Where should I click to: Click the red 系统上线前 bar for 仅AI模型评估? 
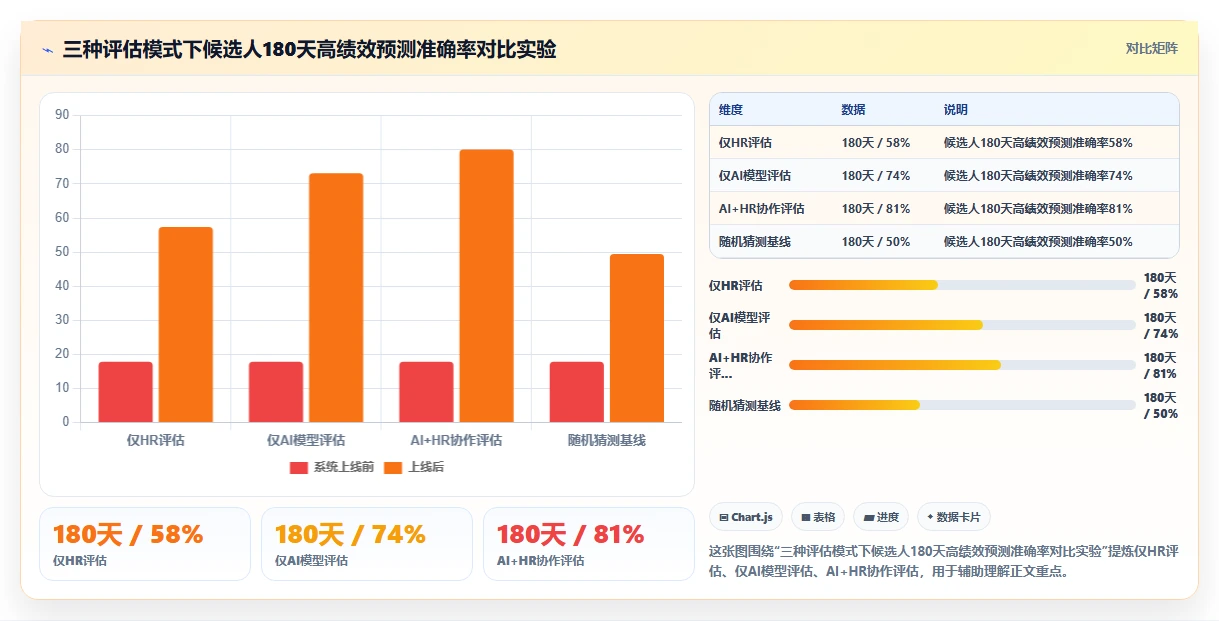click(276, 392)
